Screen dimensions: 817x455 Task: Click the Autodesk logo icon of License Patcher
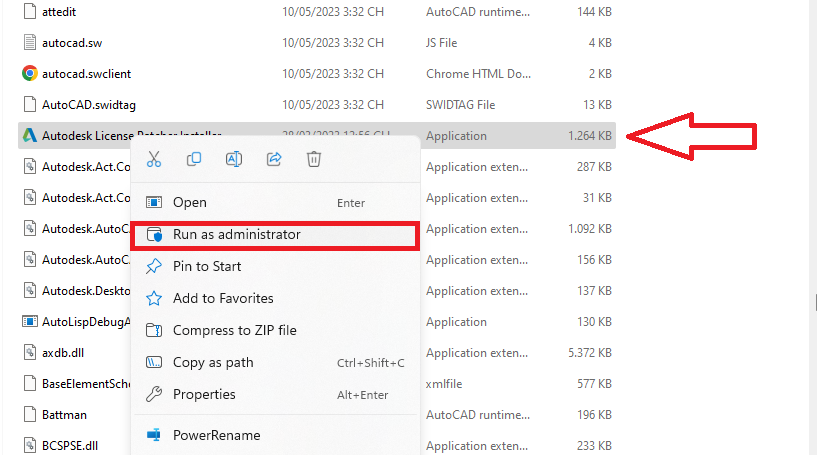pos(30,136)
